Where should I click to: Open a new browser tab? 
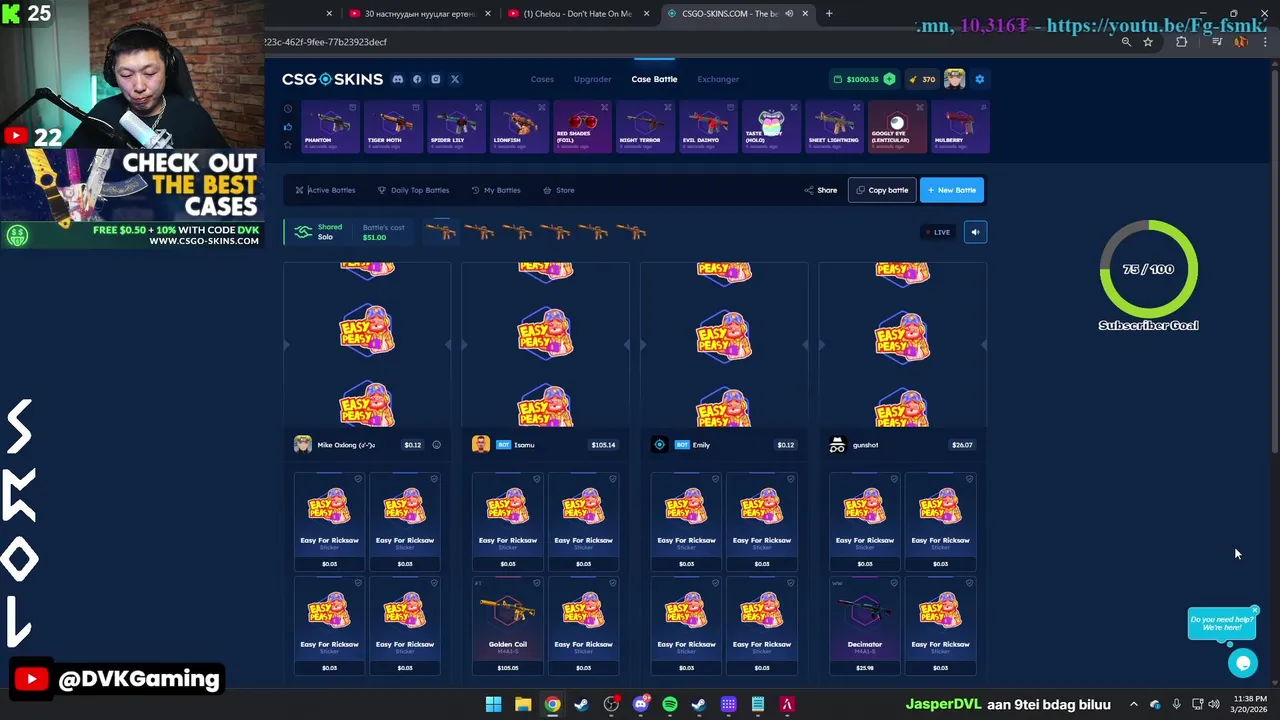pyautogui.click(x=829, y=14)
